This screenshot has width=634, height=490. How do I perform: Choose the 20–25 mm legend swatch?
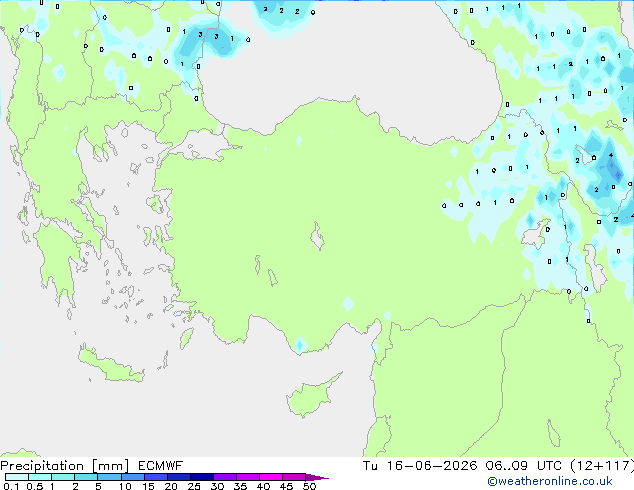[178, 477]
